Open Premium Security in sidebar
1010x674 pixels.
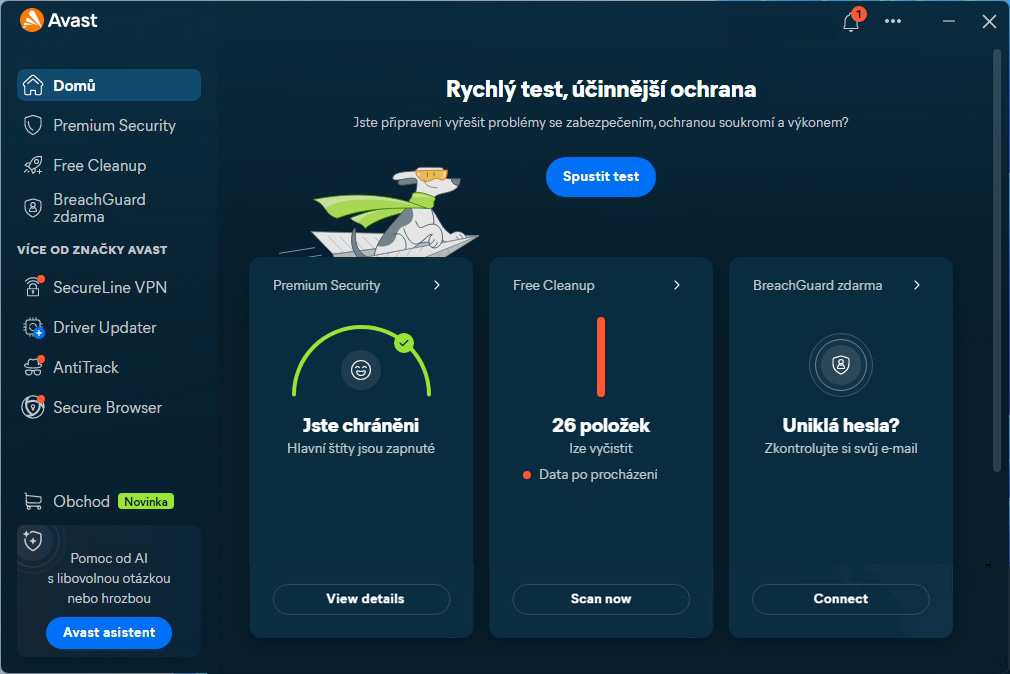click(109, 125)
